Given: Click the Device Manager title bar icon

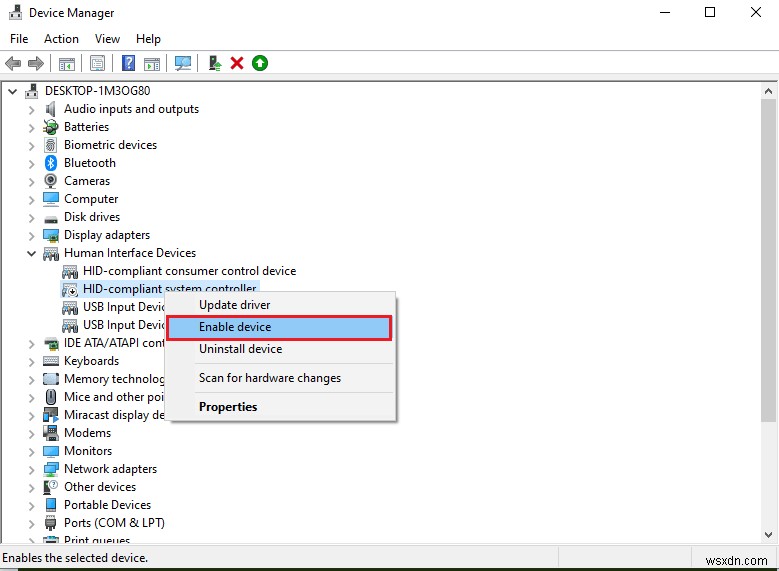Looking at the screenshot, I should (15, 12).
